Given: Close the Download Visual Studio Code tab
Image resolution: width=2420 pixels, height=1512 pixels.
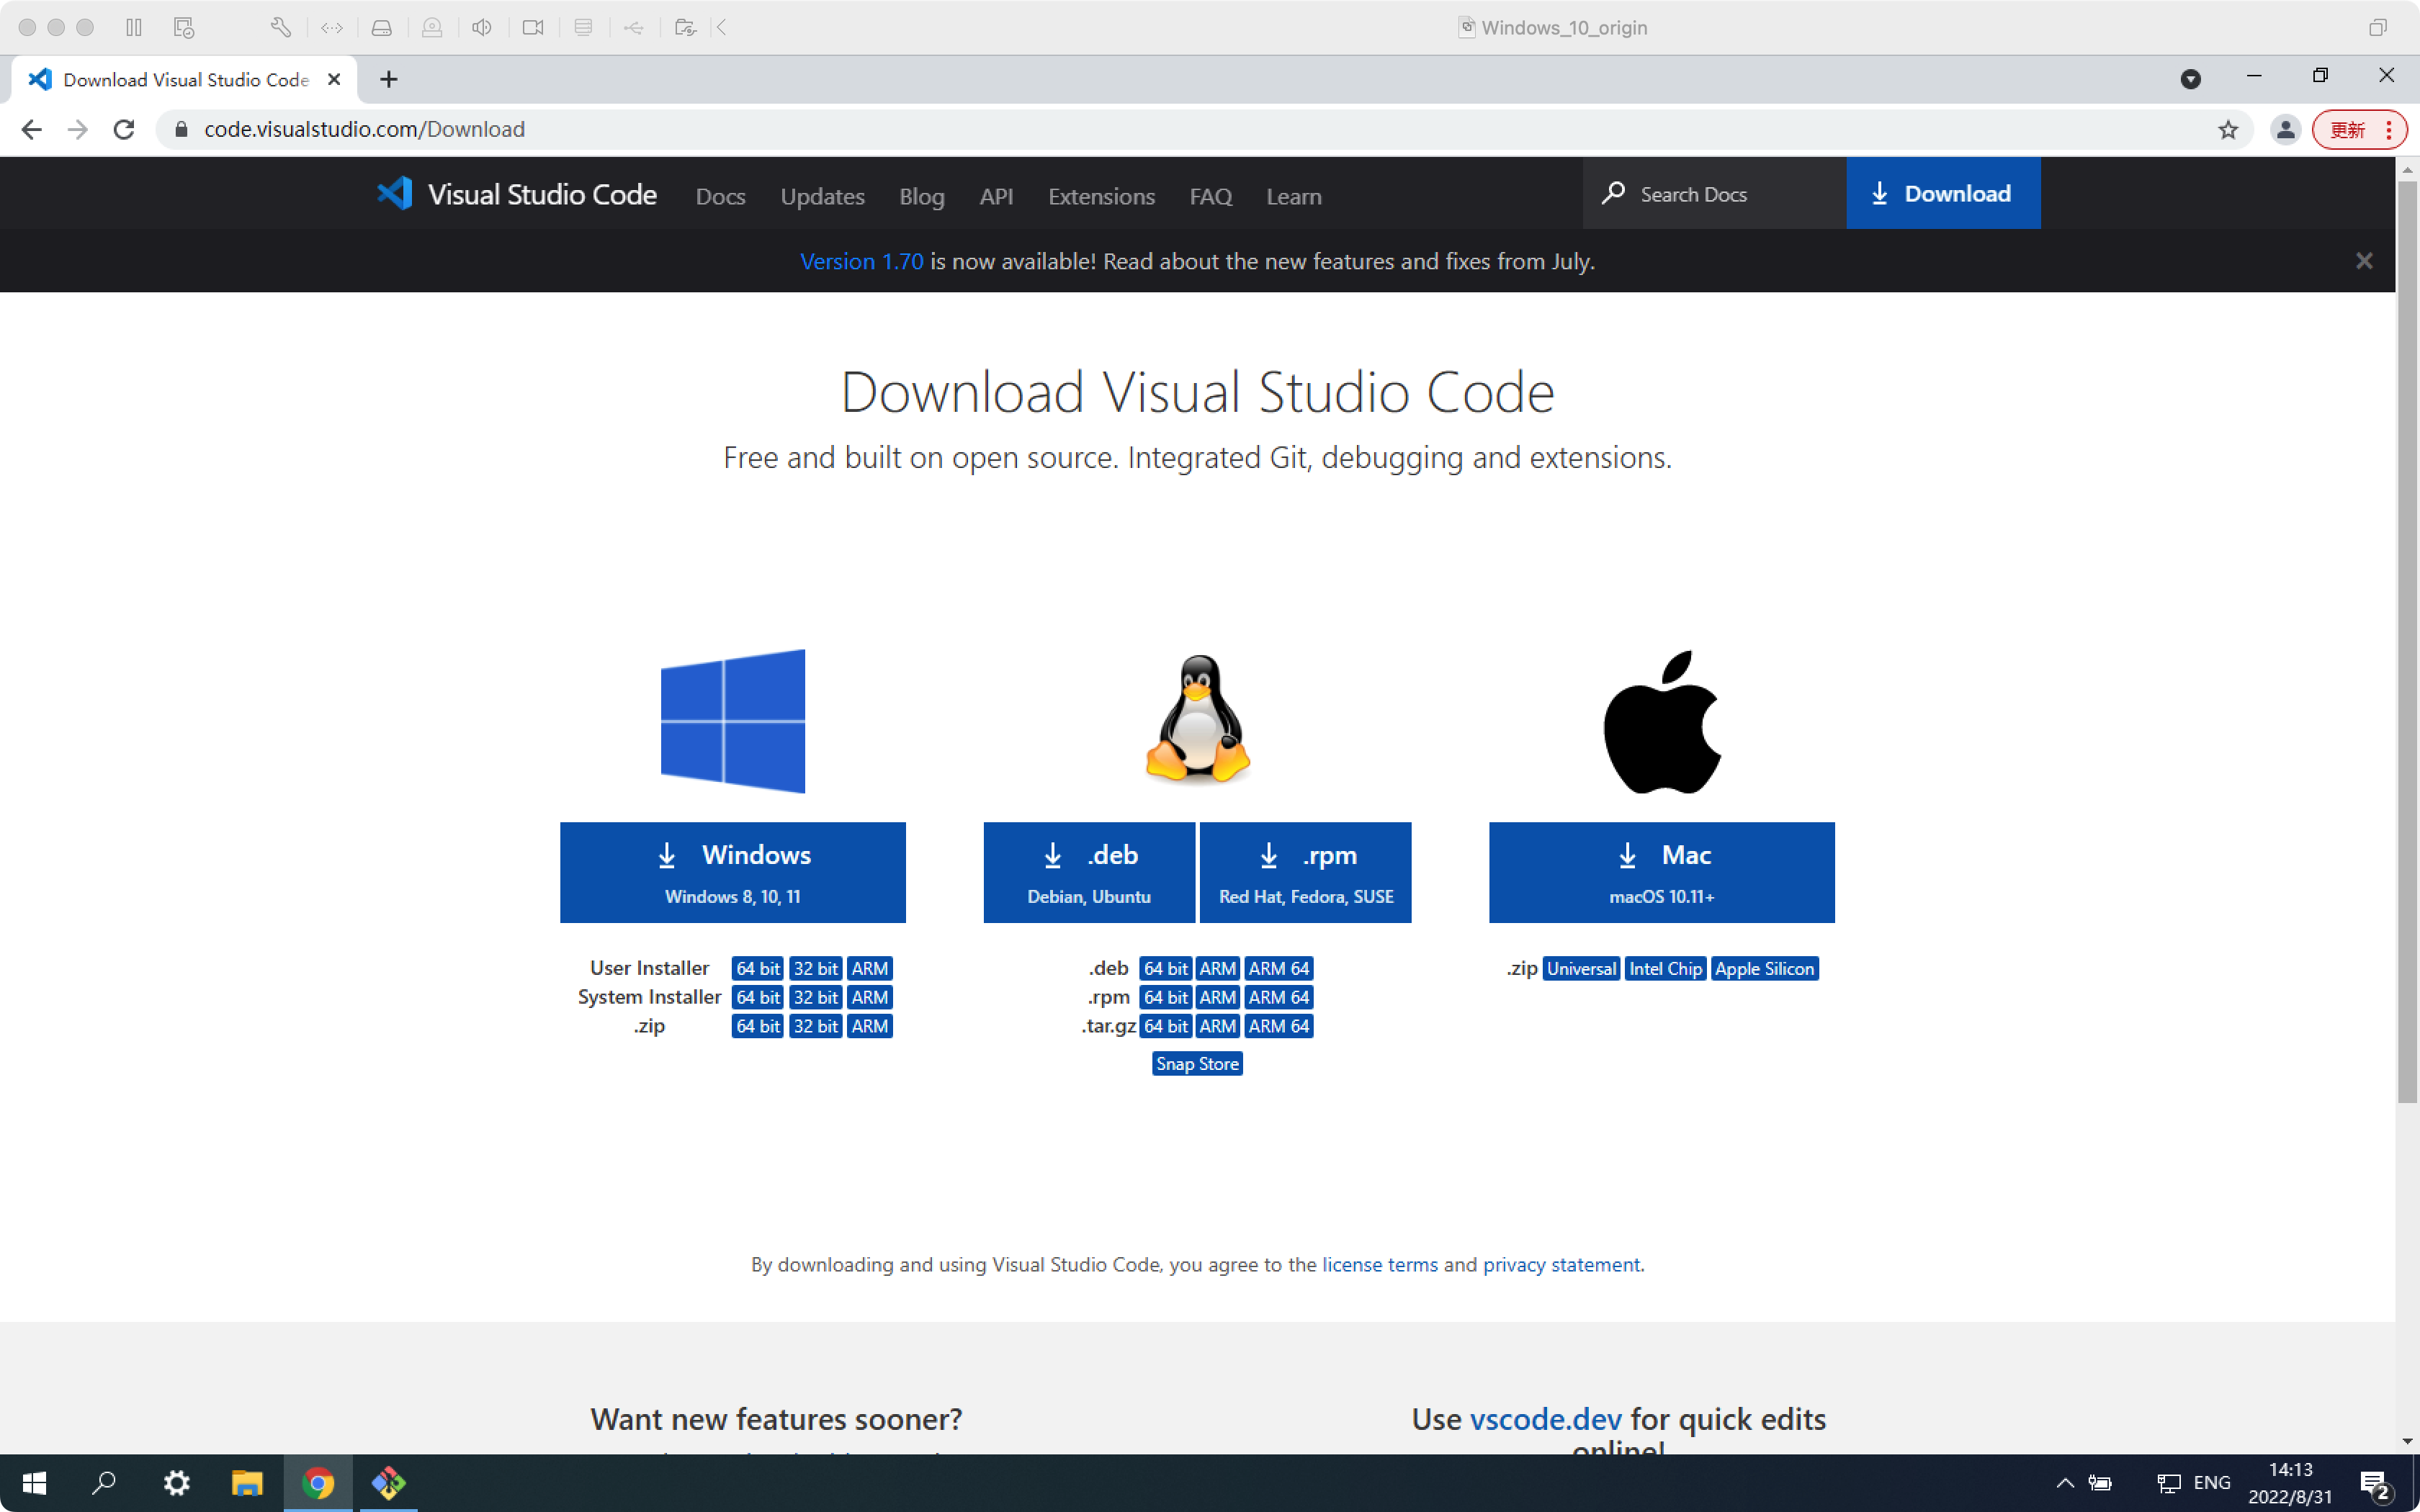Looking at the screenshot, I should (x=334, y=79).
